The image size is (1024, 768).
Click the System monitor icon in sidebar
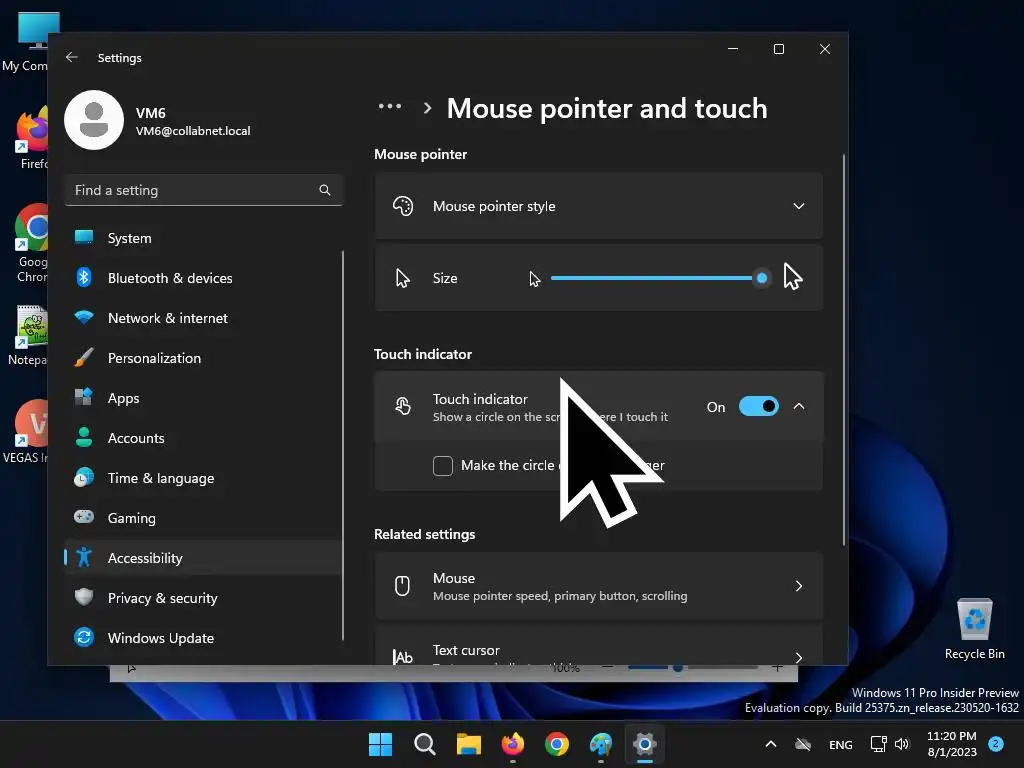pos(84,238)
